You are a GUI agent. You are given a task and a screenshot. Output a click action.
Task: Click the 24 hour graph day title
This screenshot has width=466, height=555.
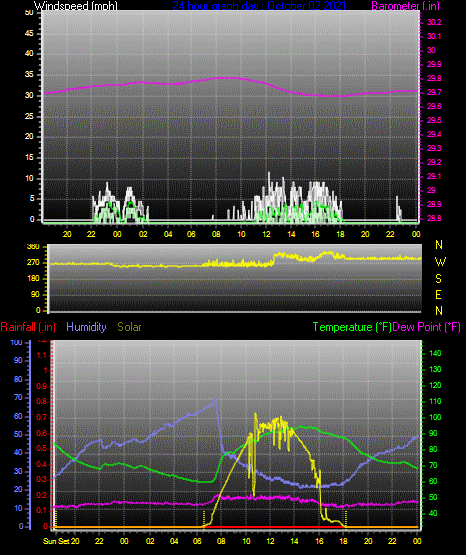click(259, 5)
